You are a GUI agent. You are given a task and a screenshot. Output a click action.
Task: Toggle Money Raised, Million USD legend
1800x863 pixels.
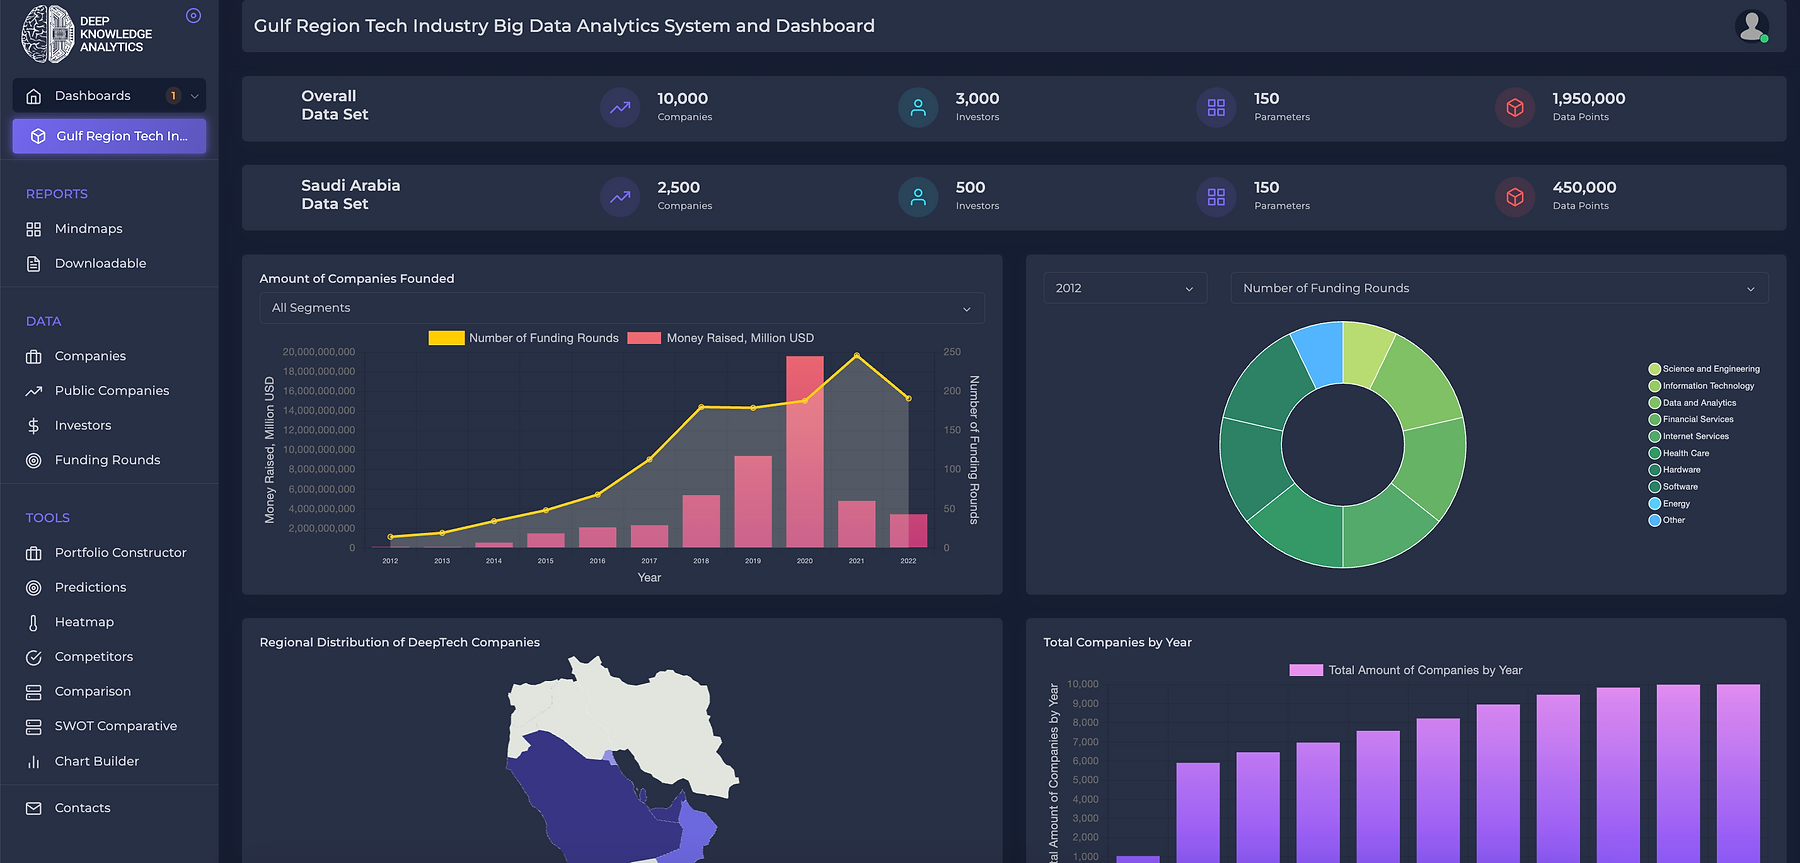tap(721, 338)
